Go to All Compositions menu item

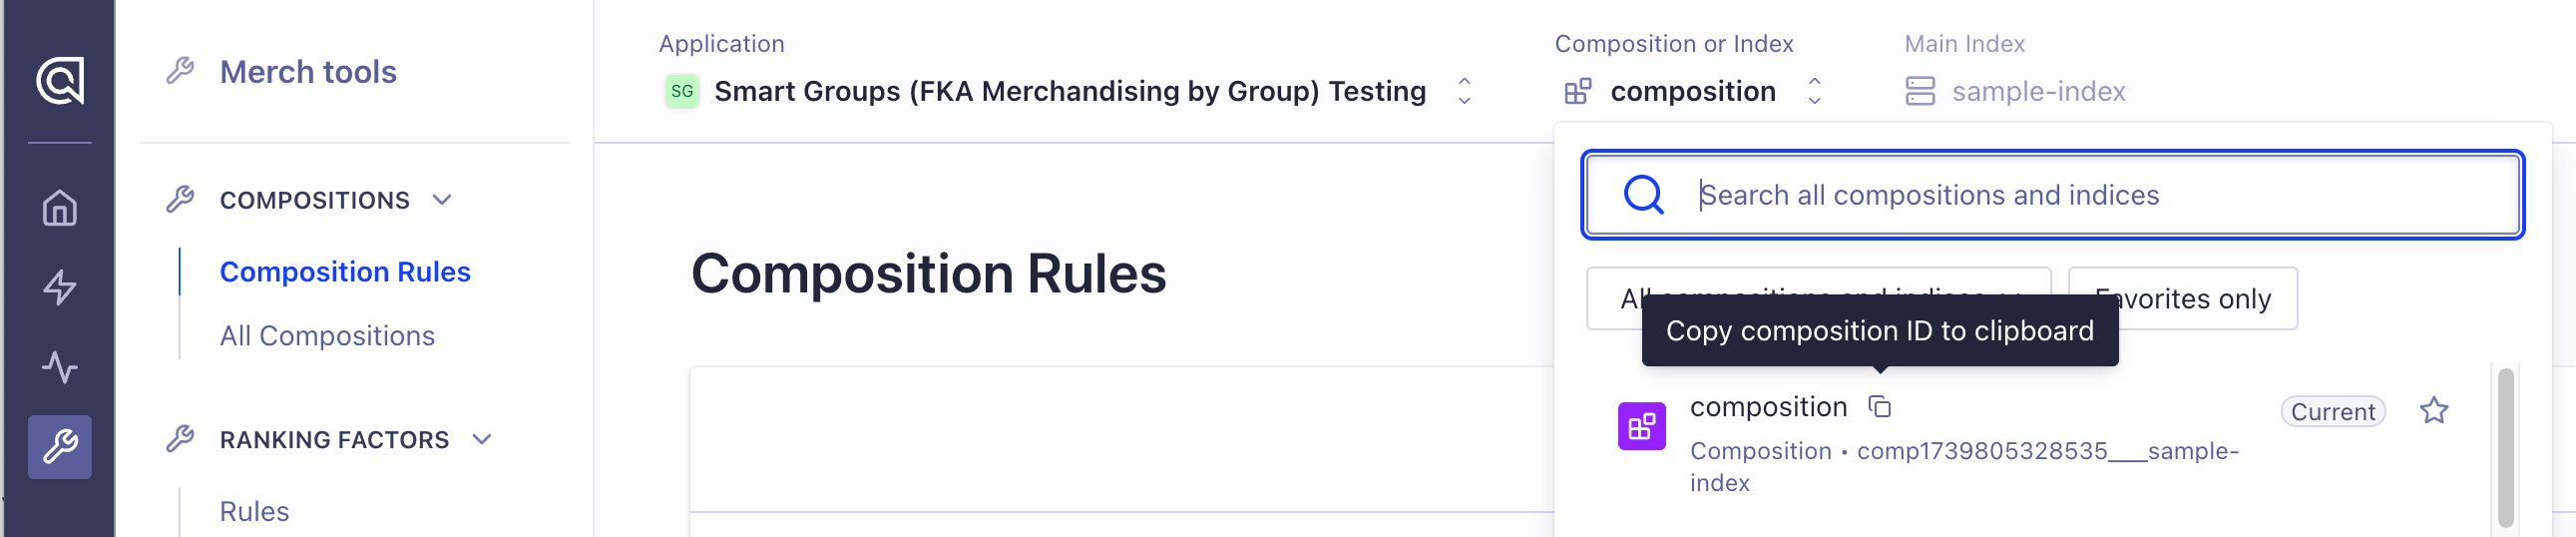click(x=327, y=336)
